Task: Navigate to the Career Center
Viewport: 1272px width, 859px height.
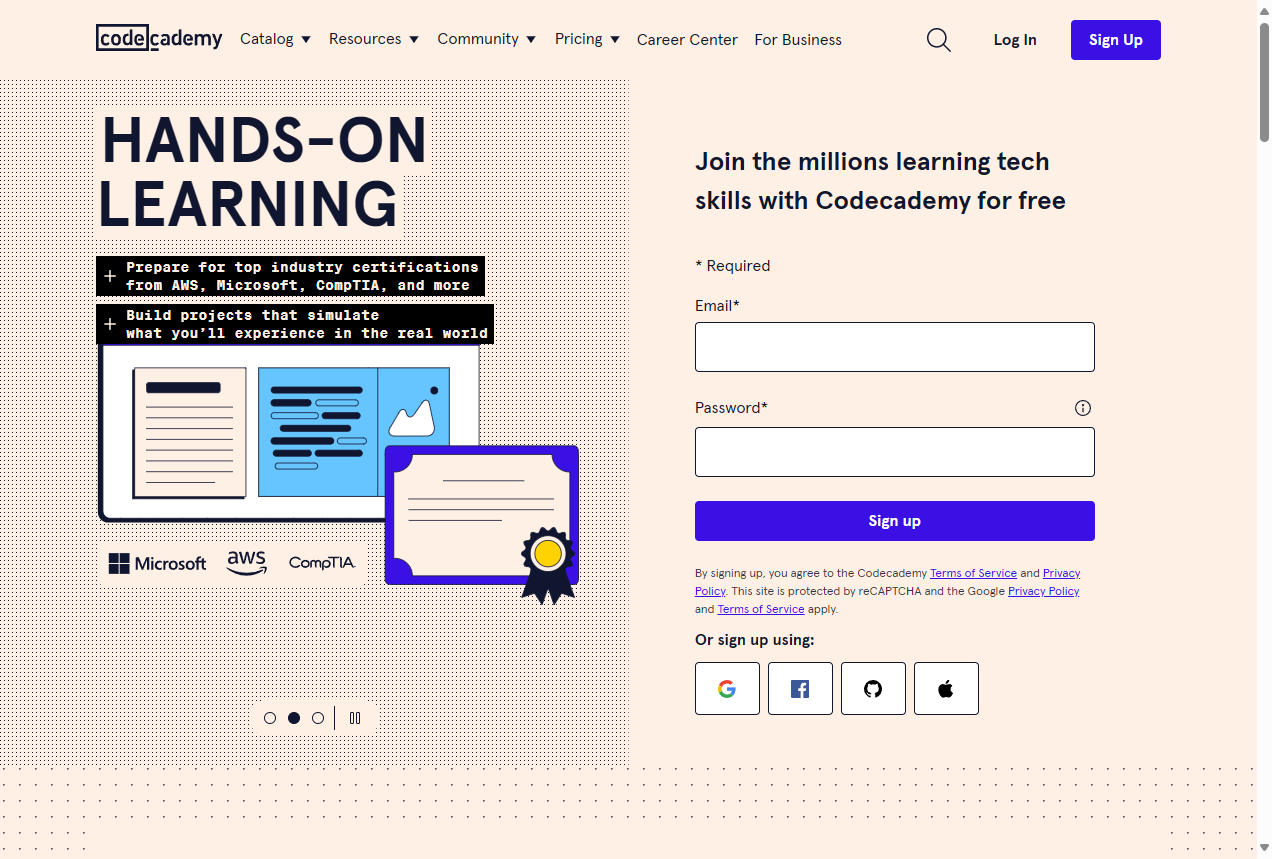Action: [687, 39]
